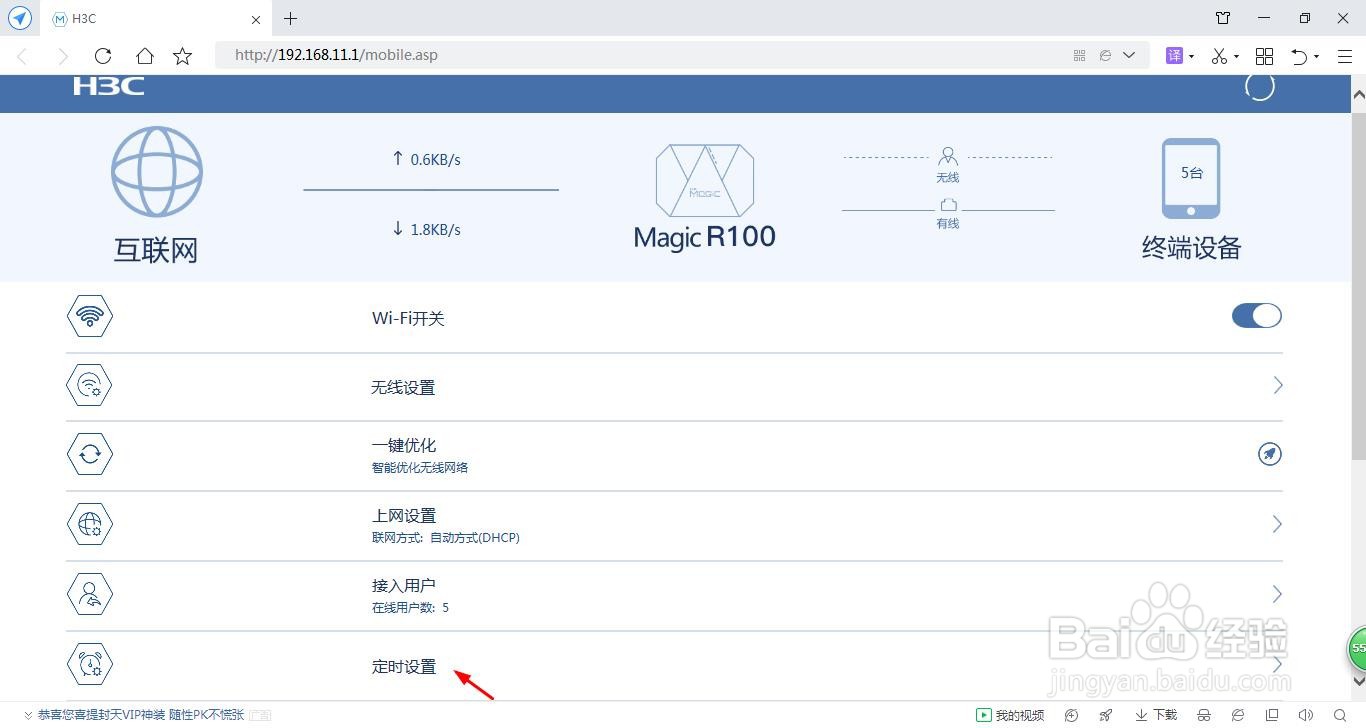Viewport: 1366px width, 728px height.
Task: Select the H3C browser tab
Action: tap(156, 18)
